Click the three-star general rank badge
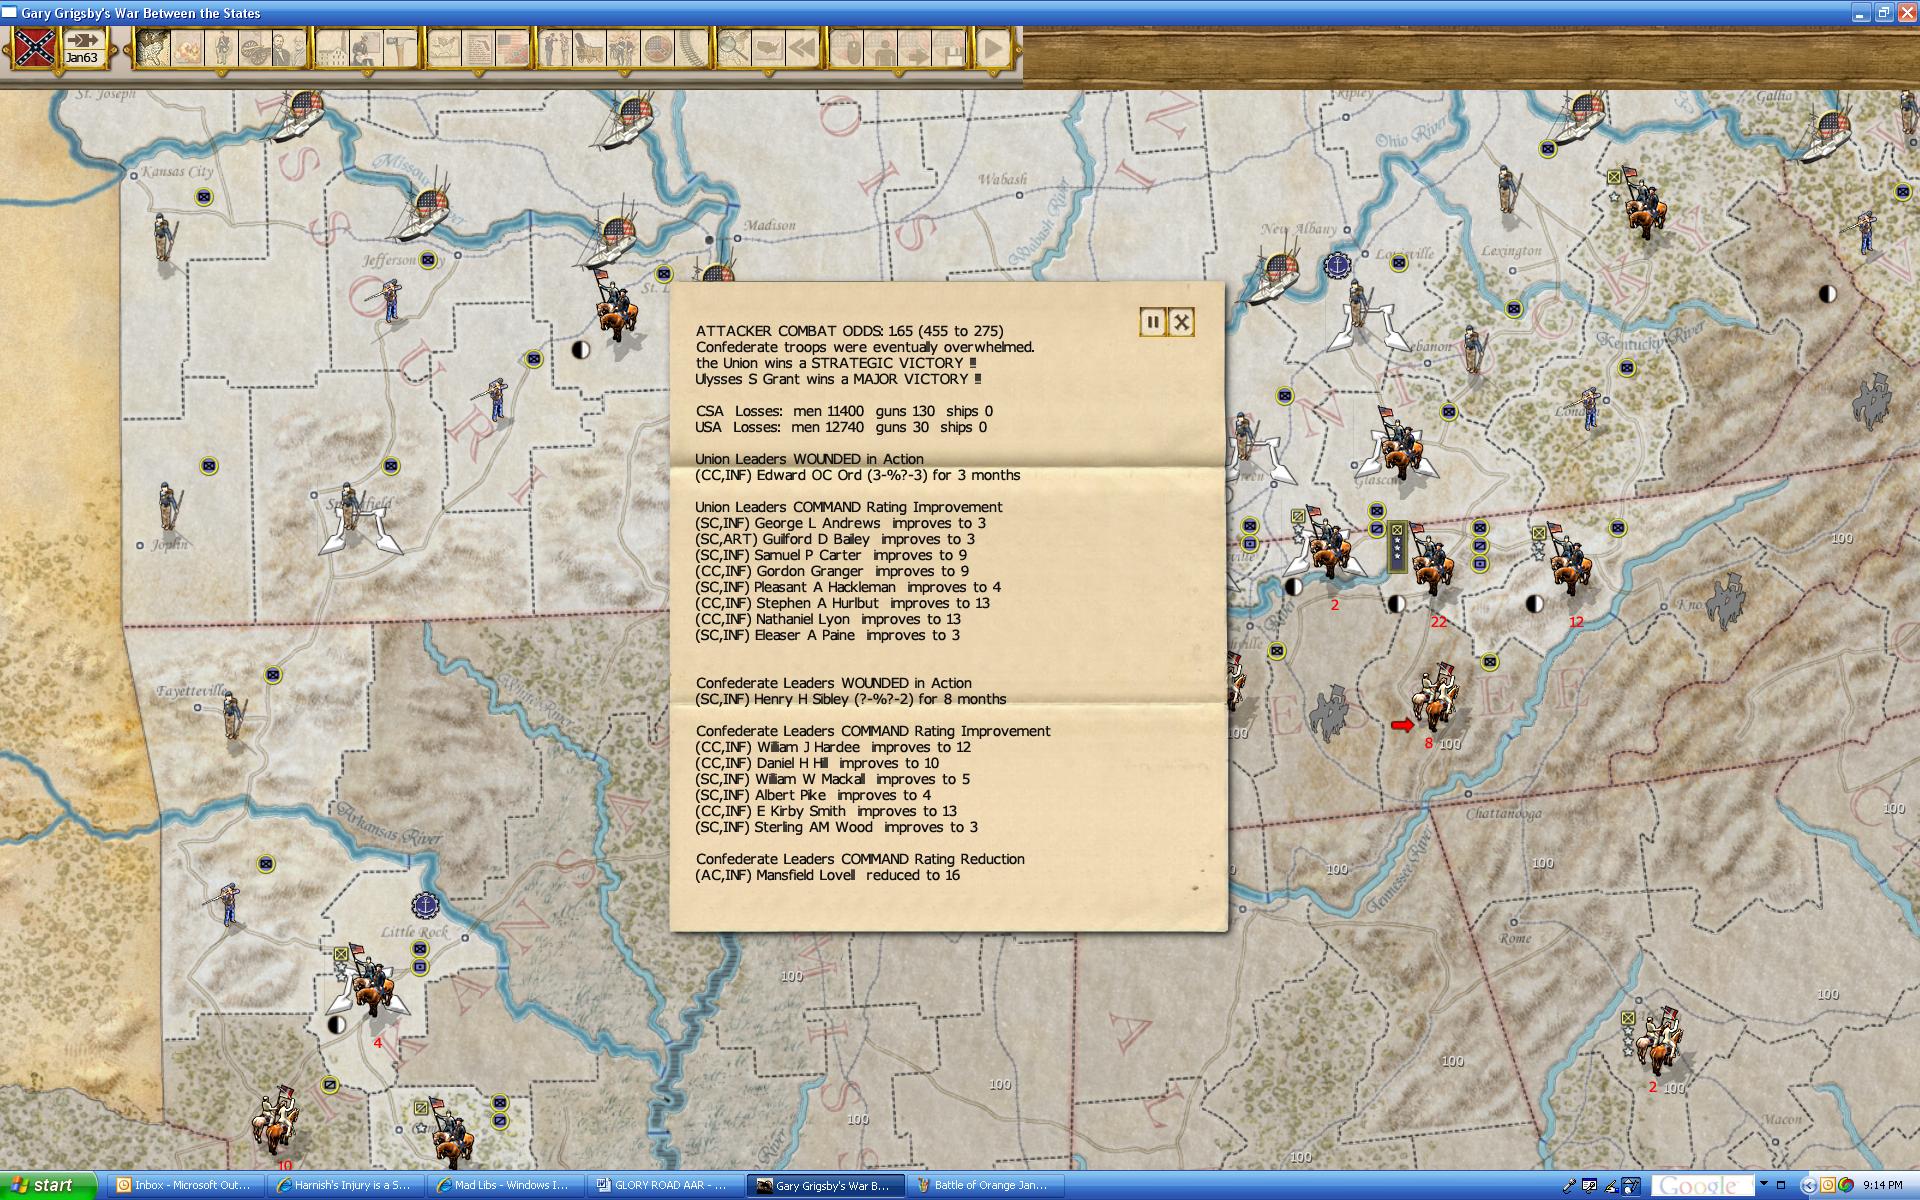 click(1396, 547)
